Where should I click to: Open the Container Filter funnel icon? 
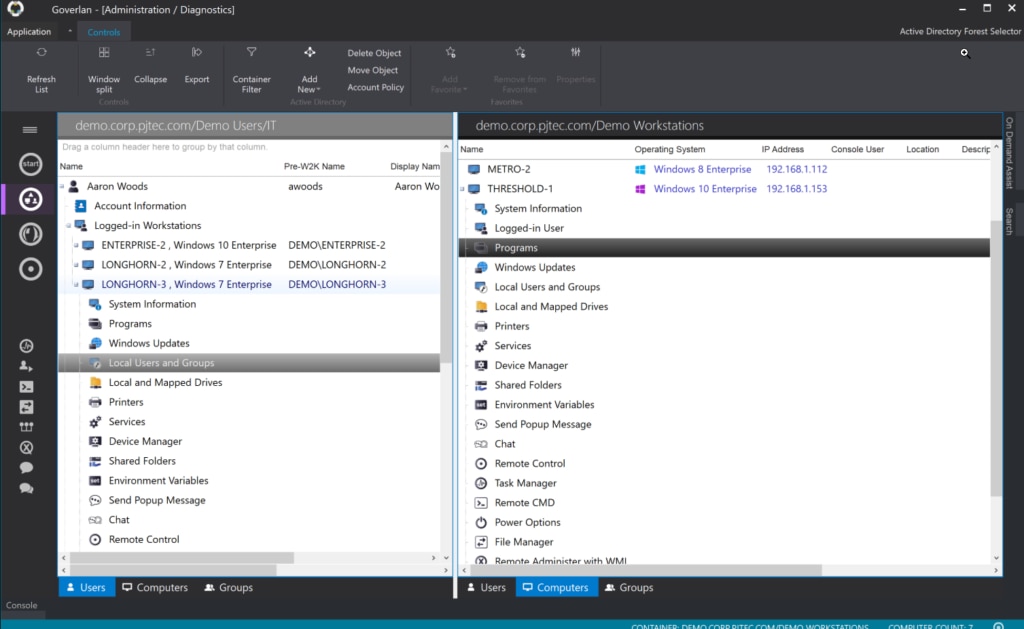coord(251,53)
